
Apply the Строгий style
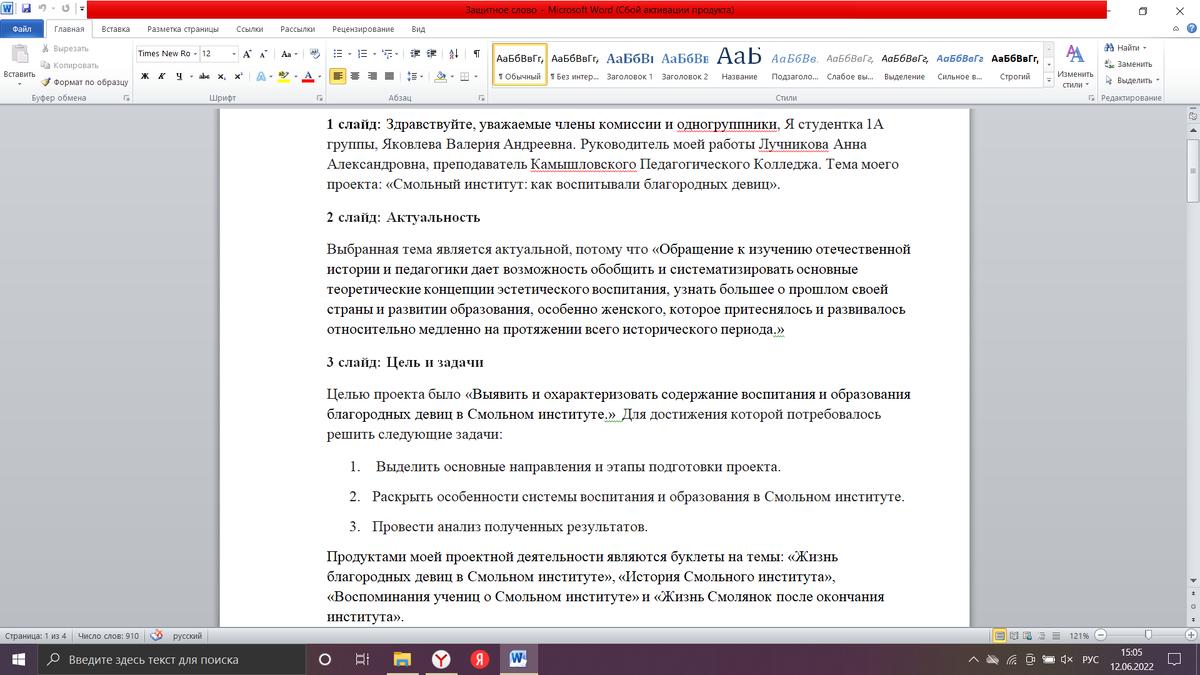coord(1014,64)
